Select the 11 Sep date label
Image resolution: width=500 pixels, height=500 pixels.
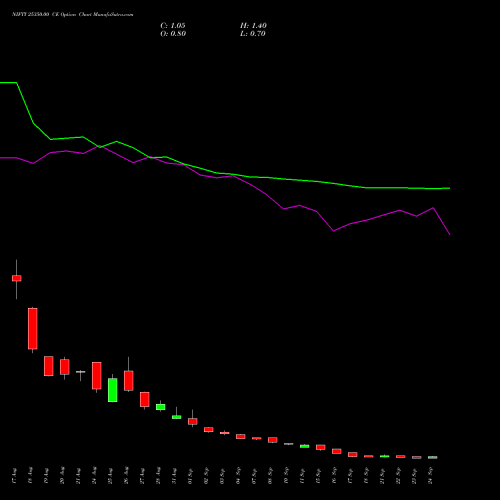(x=302, y=476)
